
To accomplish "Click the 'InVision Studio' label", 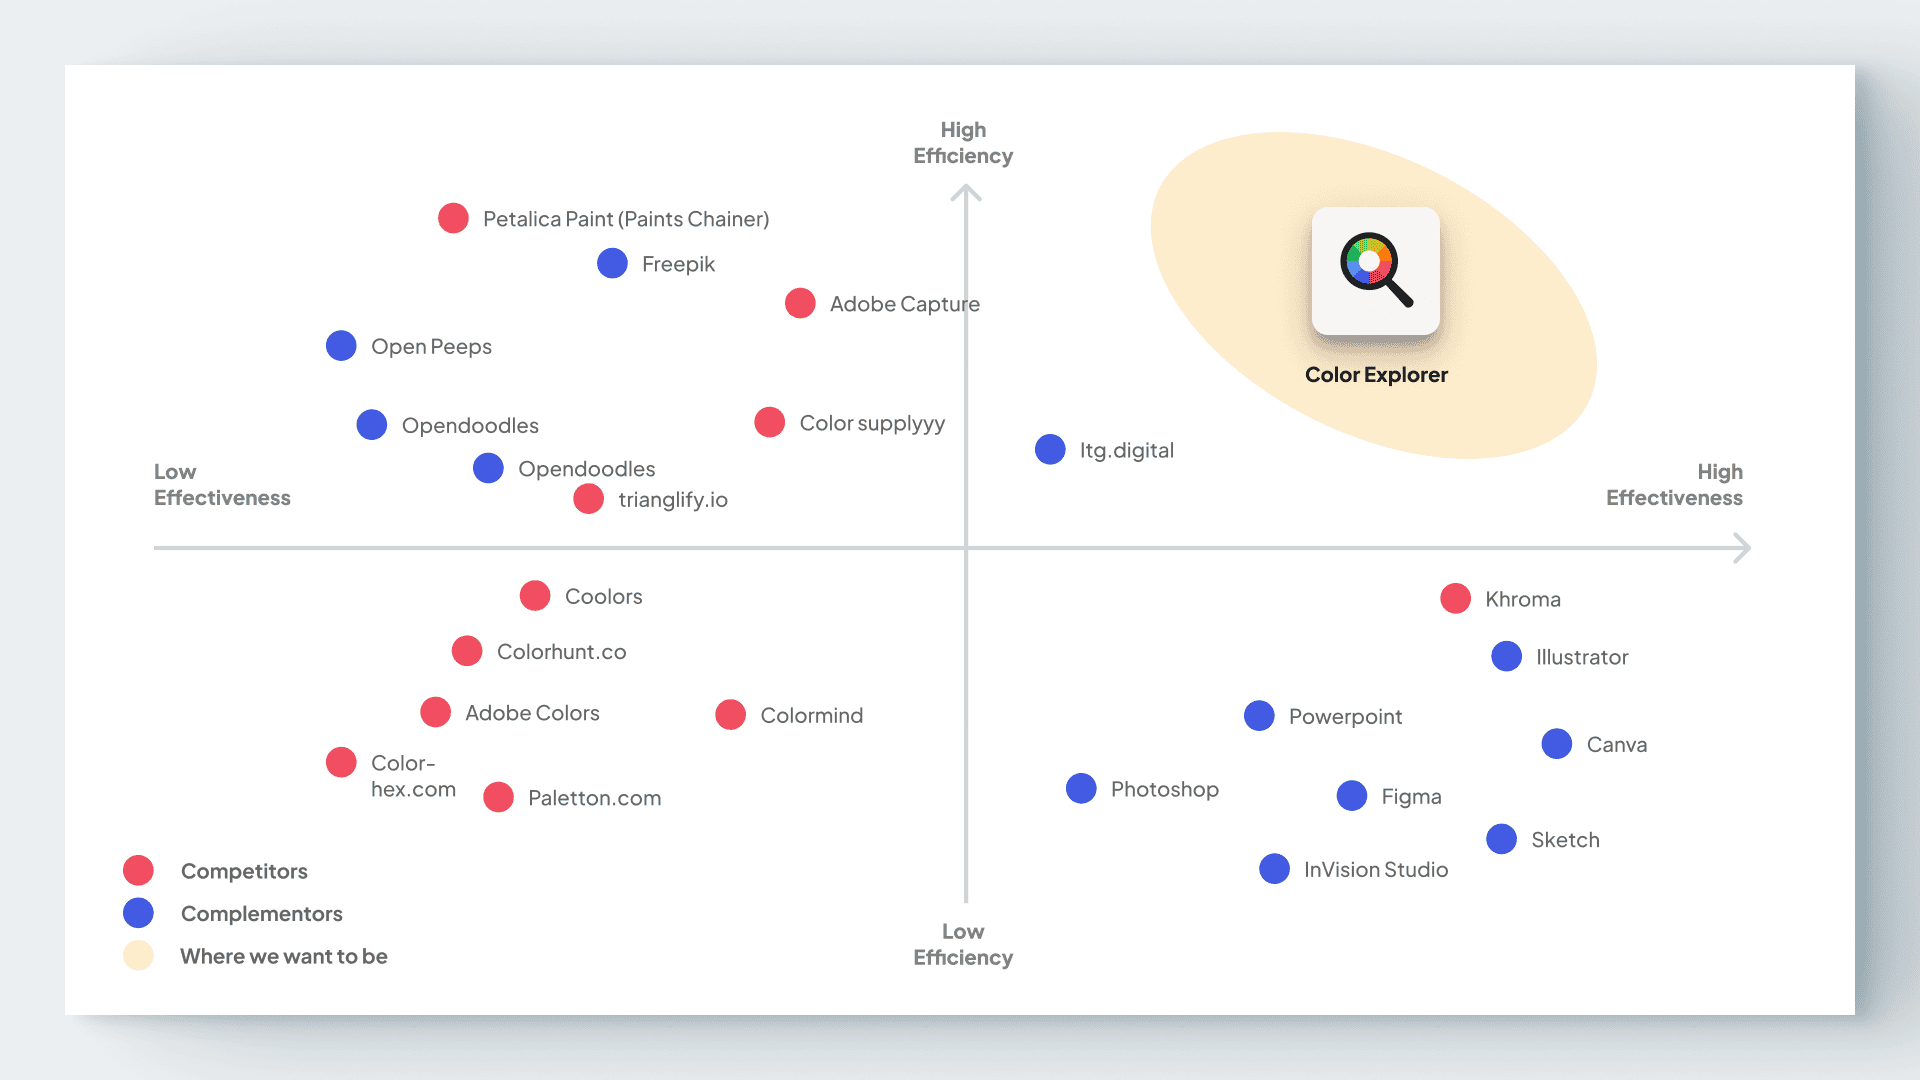I will click(x=1376, y=870).
